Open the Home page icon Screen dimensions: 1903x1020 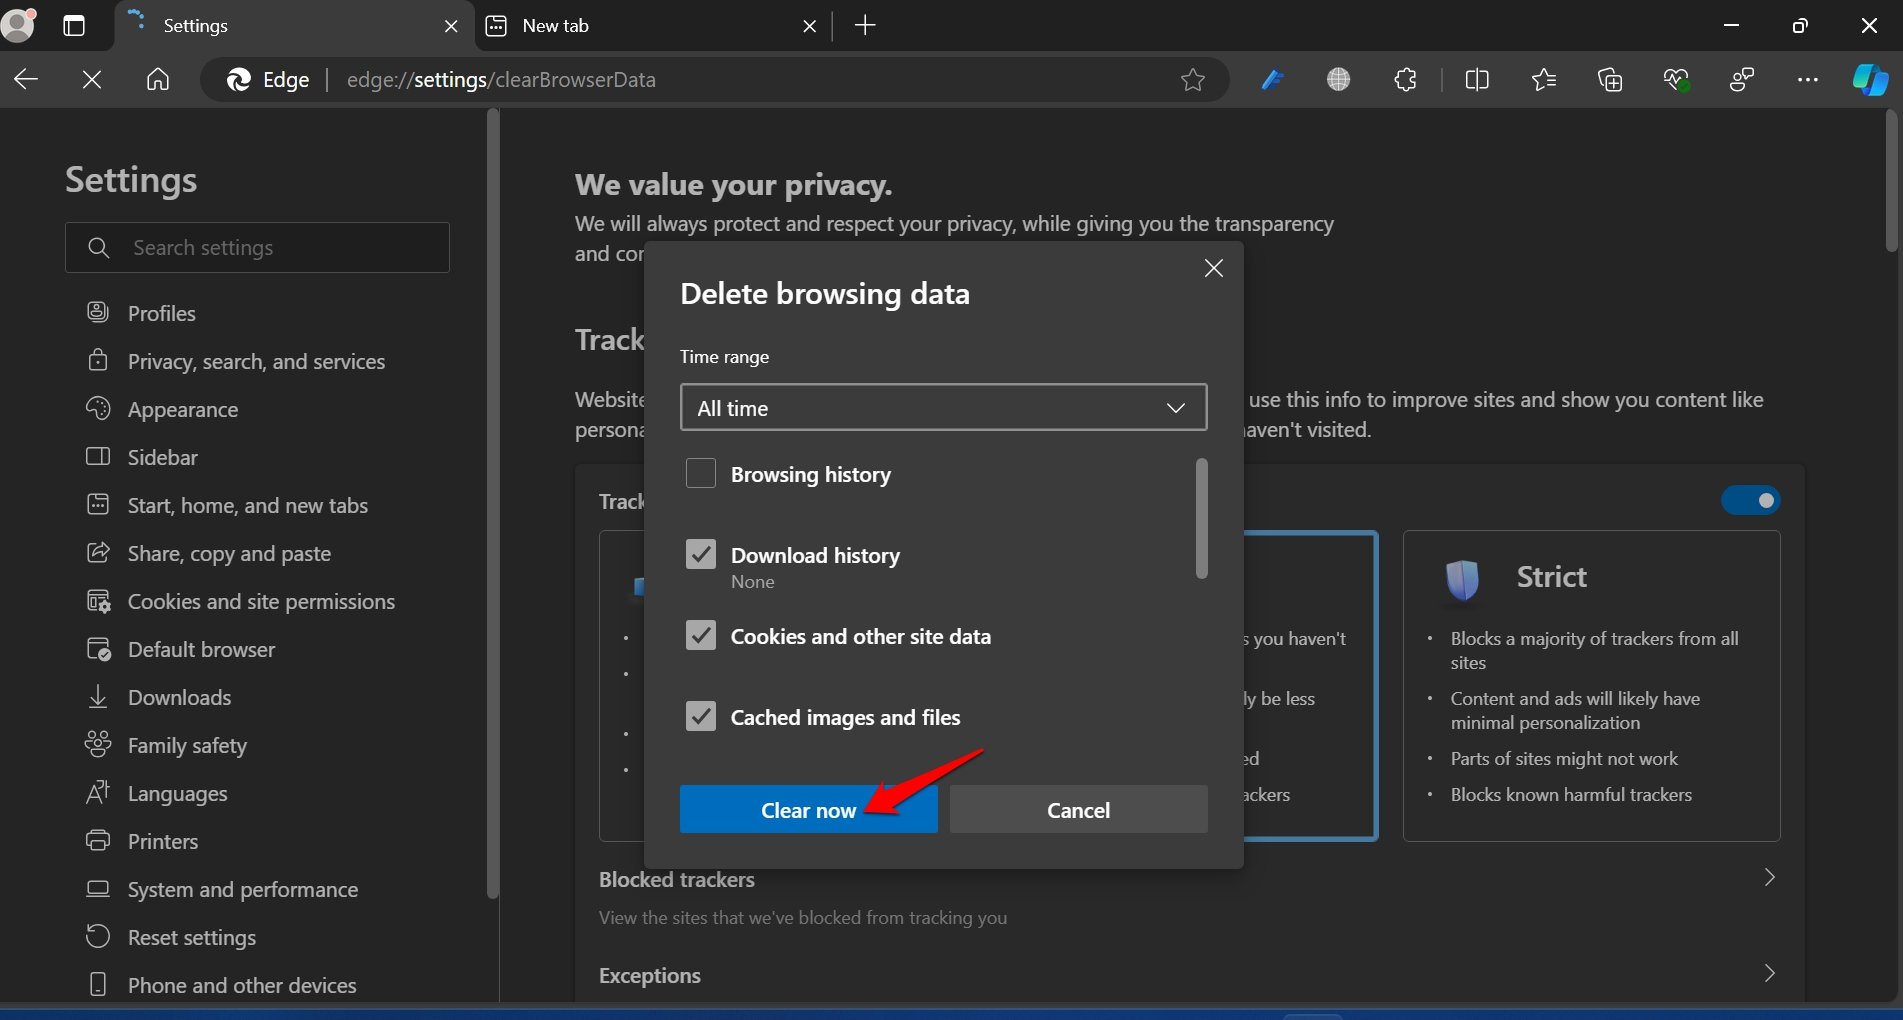[x=158, y=79]
